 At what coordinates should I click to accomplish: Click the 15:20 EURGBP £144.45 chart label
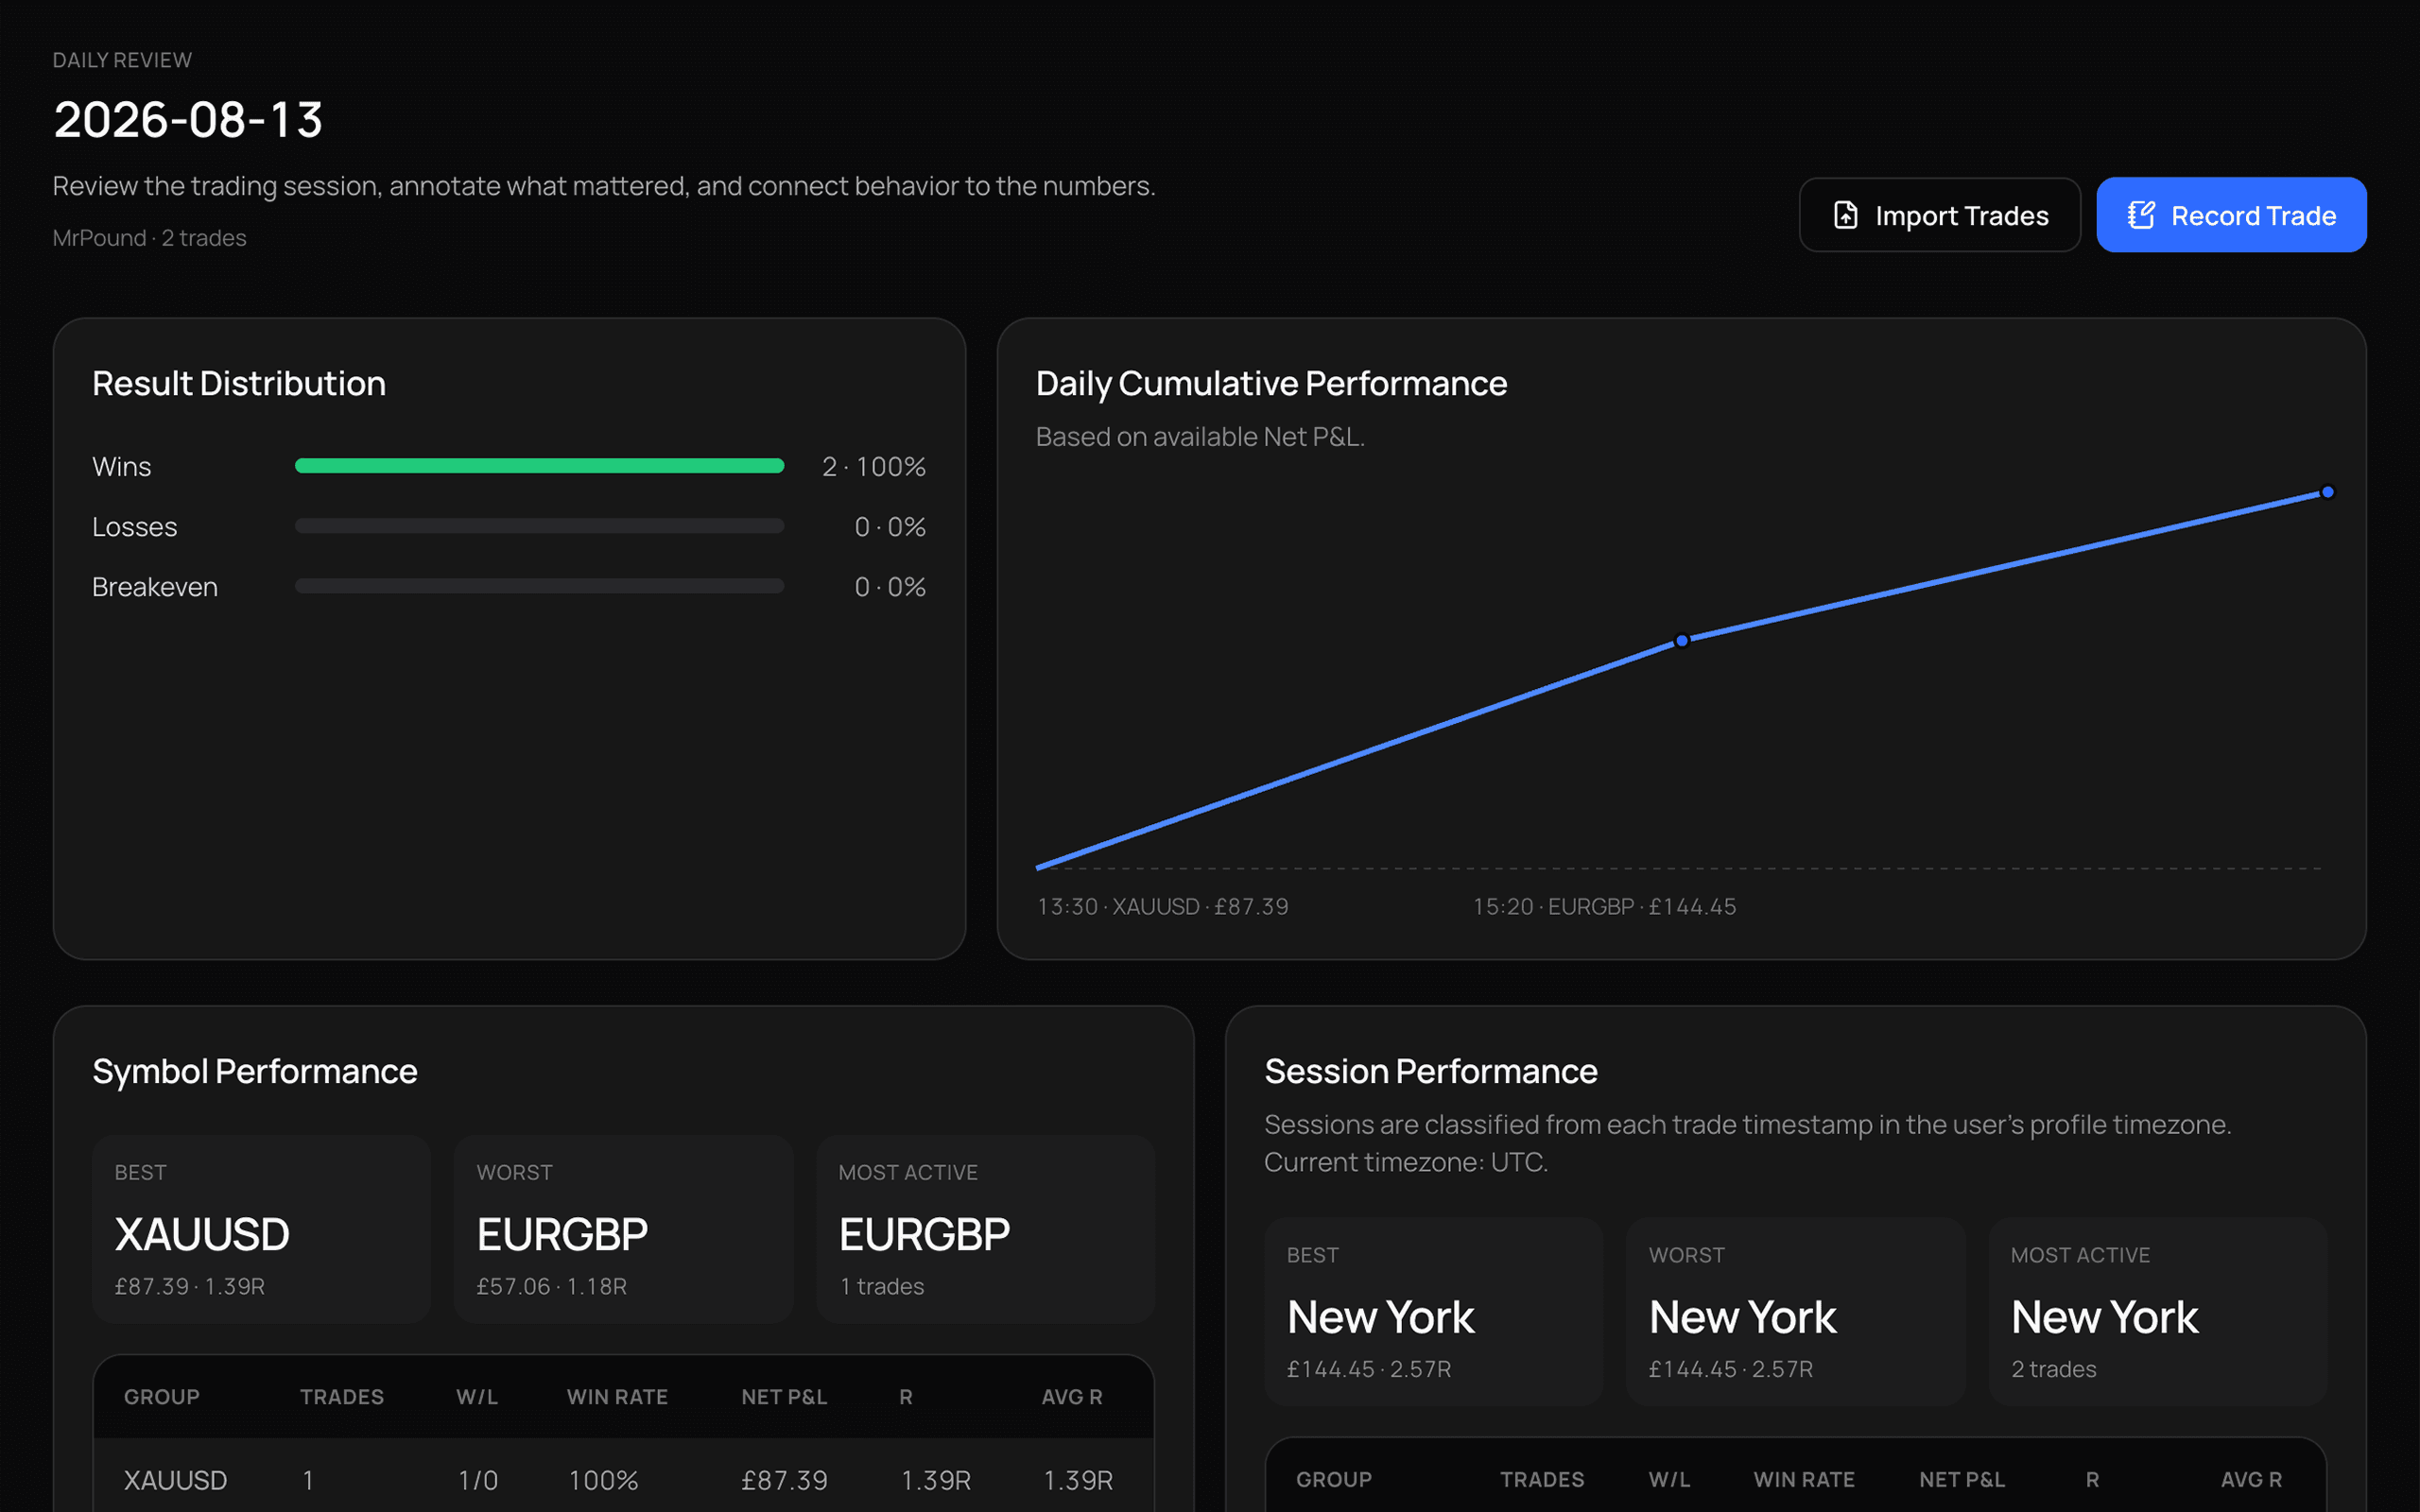coord(1604,907)
